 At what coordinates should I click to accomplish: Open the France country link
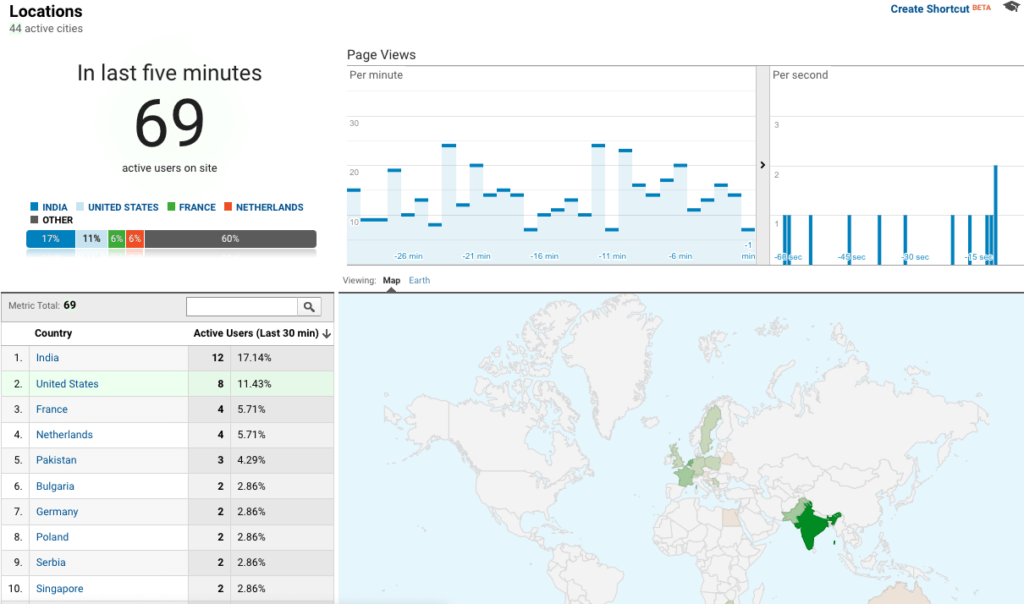point(52,409)
